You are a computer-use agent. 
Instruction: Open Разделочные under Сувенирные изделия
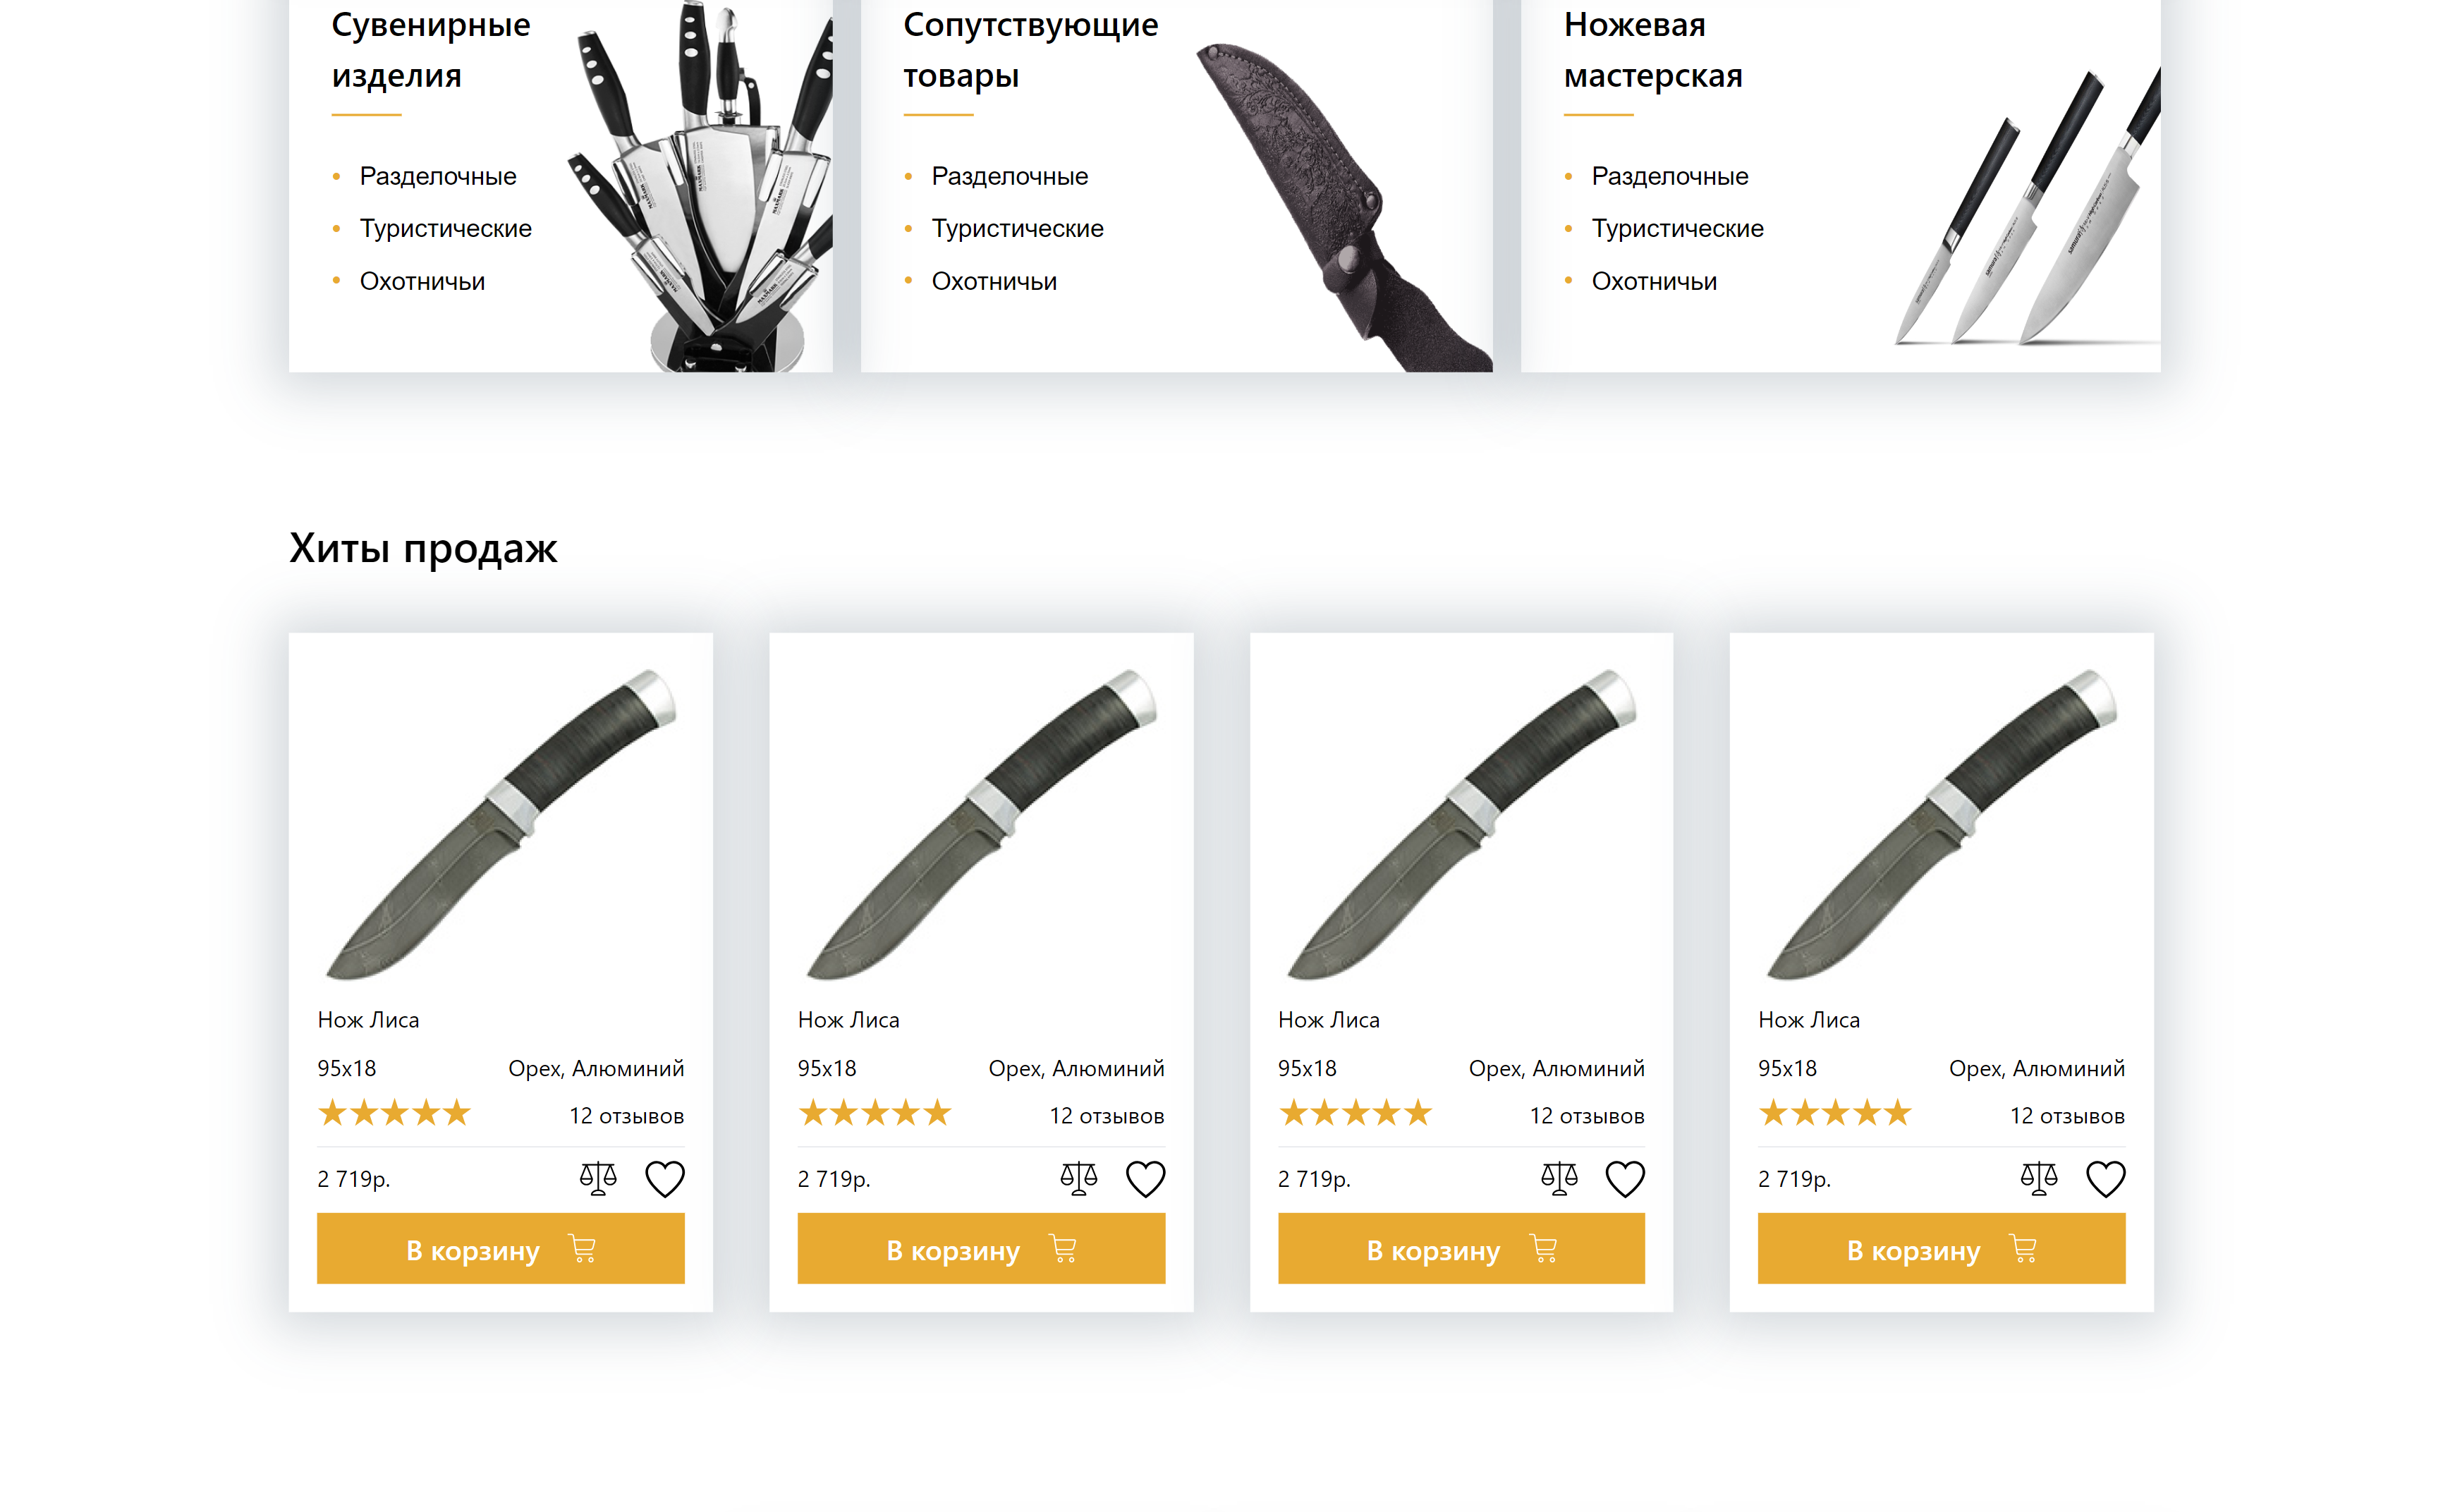(x=438, y=176)
